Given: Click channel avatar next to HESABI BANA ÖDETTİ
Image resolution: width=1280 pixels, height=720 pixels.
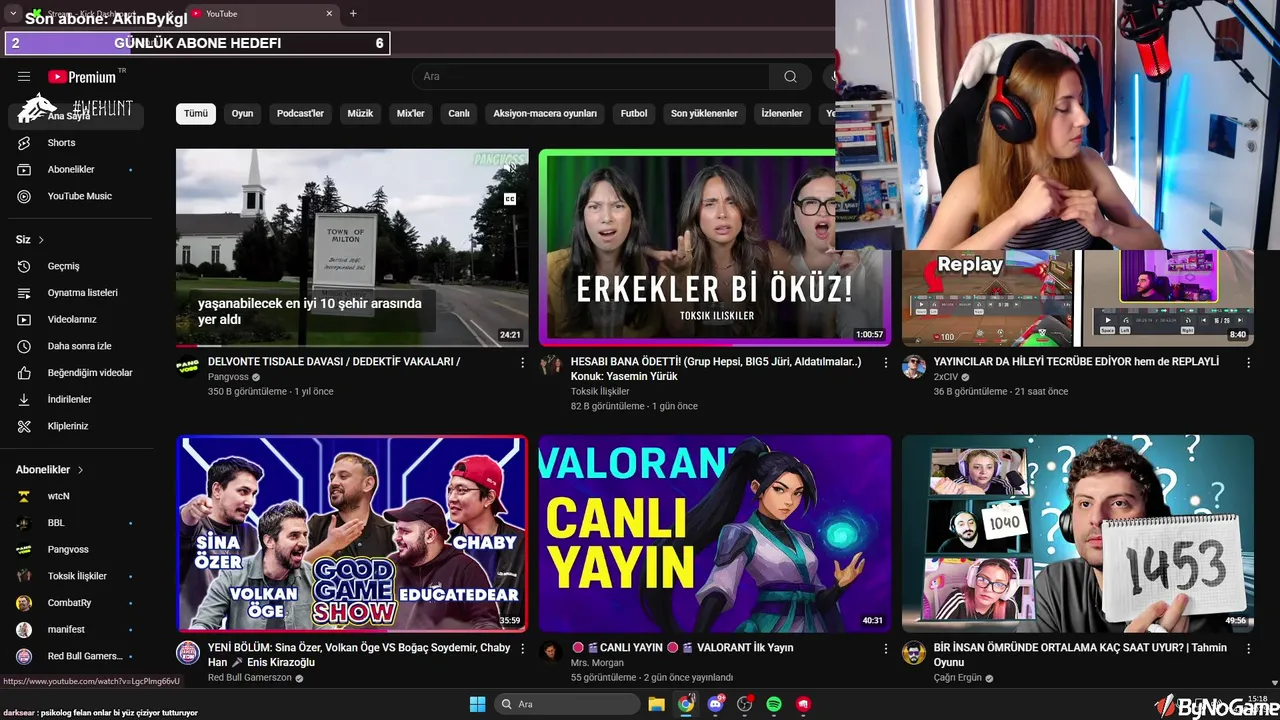Looking at the screenshot, I should pos(551,365).
